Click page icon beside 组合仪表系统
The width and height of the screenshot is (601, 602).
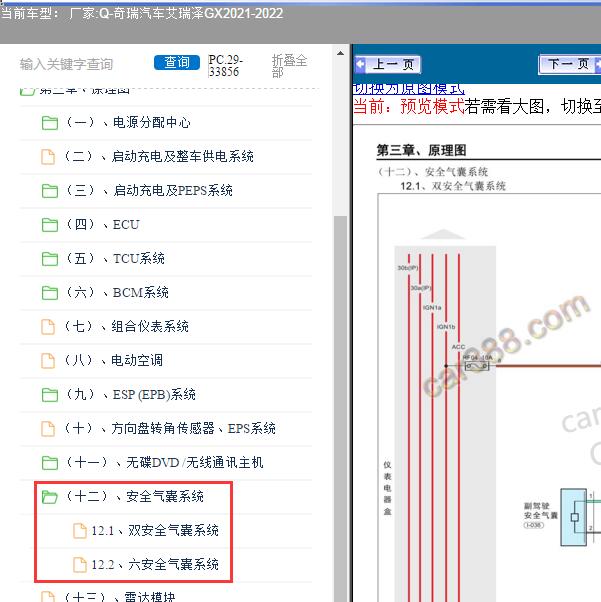coord(48,327)
